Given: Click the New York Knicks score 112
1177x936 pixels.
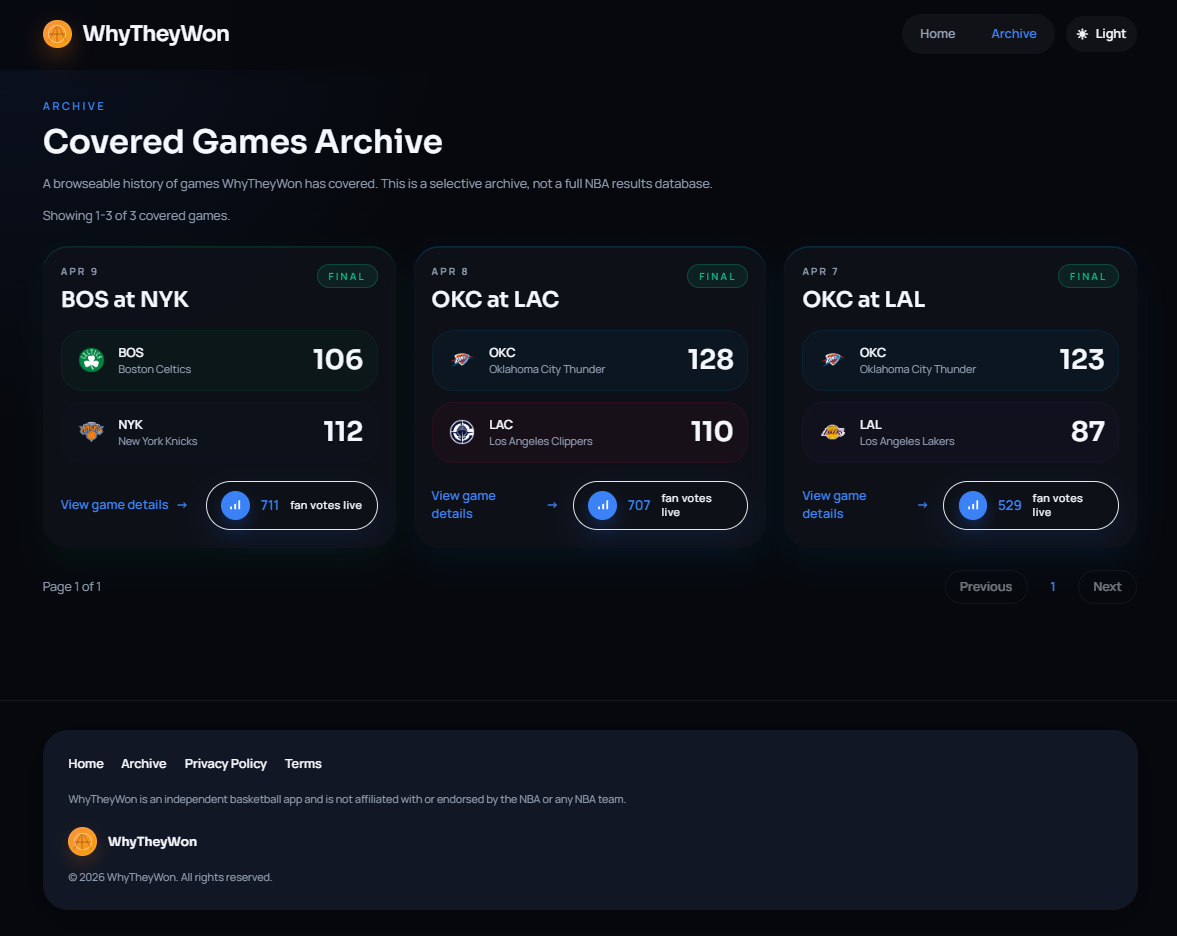Looking at the screenshot, I should coord(343,432).
